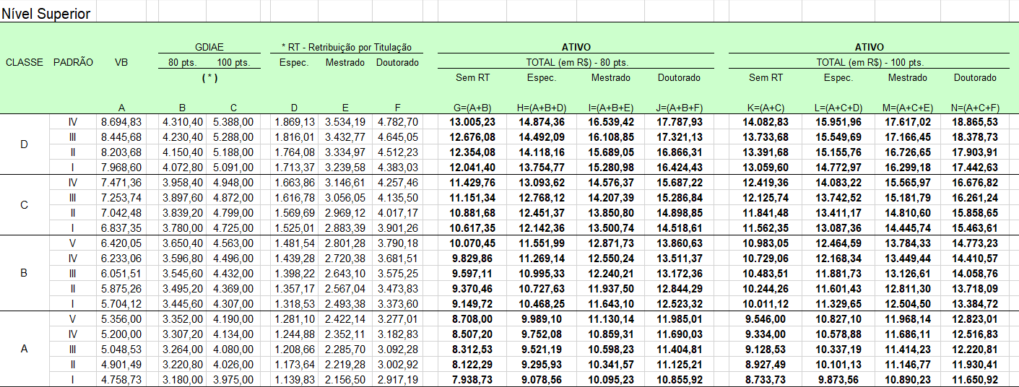
Task: Select the '( * )' note under GDIAE
Action: (209, 78)
